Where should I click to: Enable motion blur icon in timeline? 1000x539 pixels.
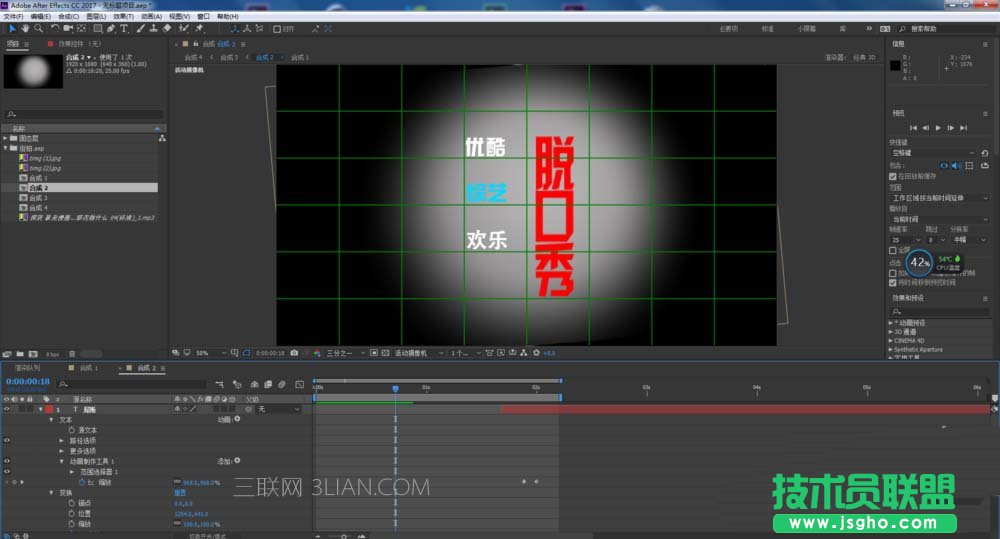[282, 385]
